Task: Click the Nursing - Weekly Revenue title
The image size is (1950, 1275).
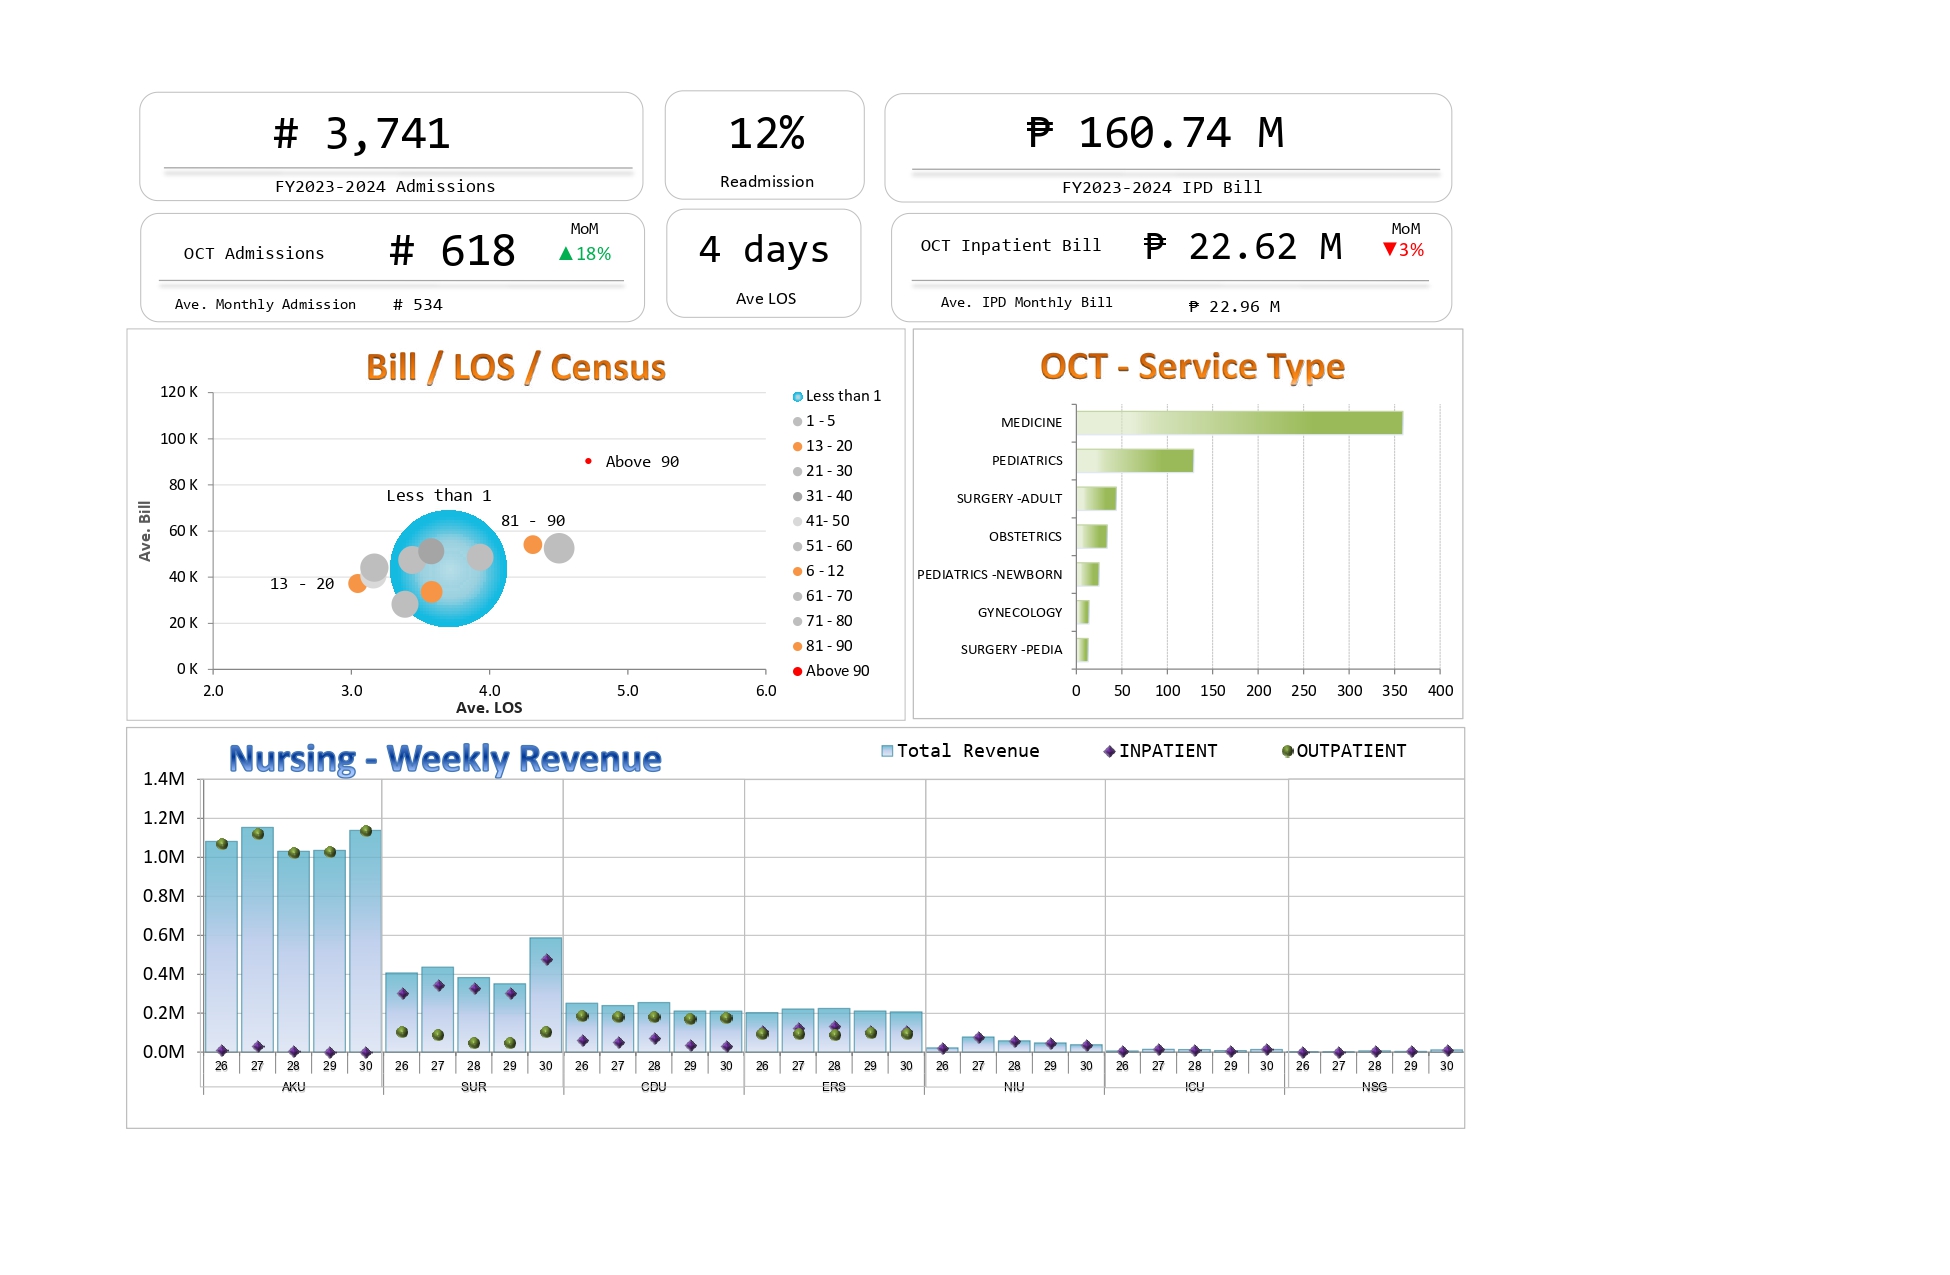Action: click(445, 759)
